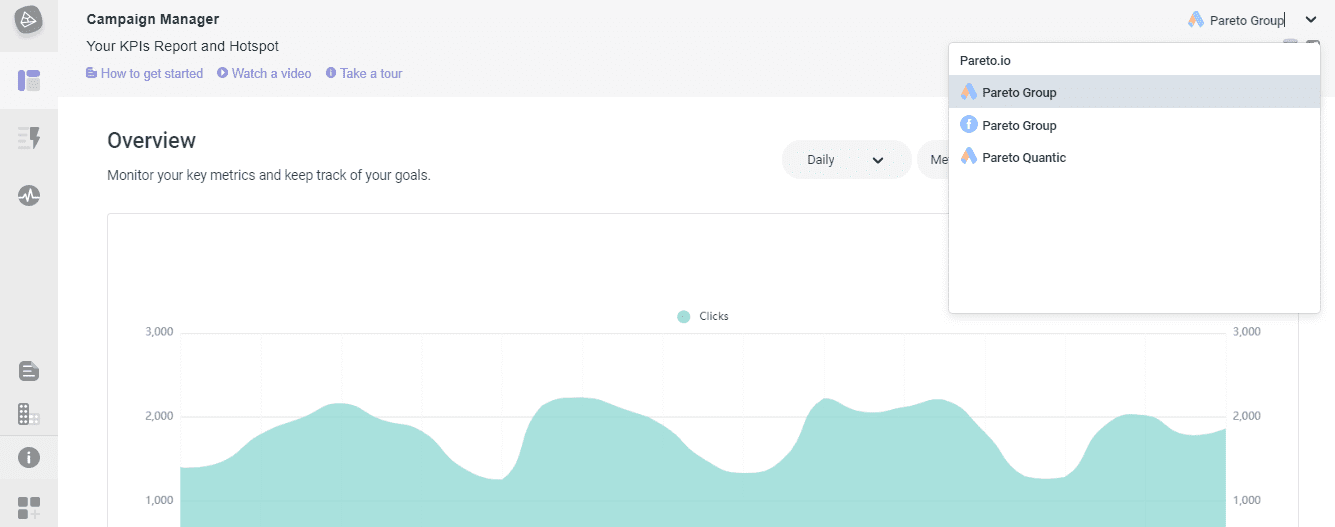
Task: Select Facebook Pareto Group account
Action: [1019, 126]
